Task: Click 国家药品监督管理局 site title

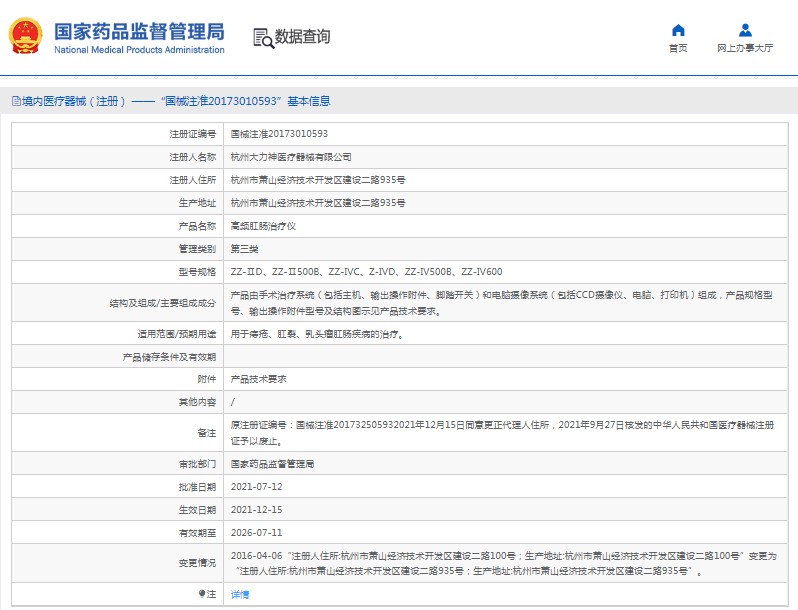Action: point(139,32)
